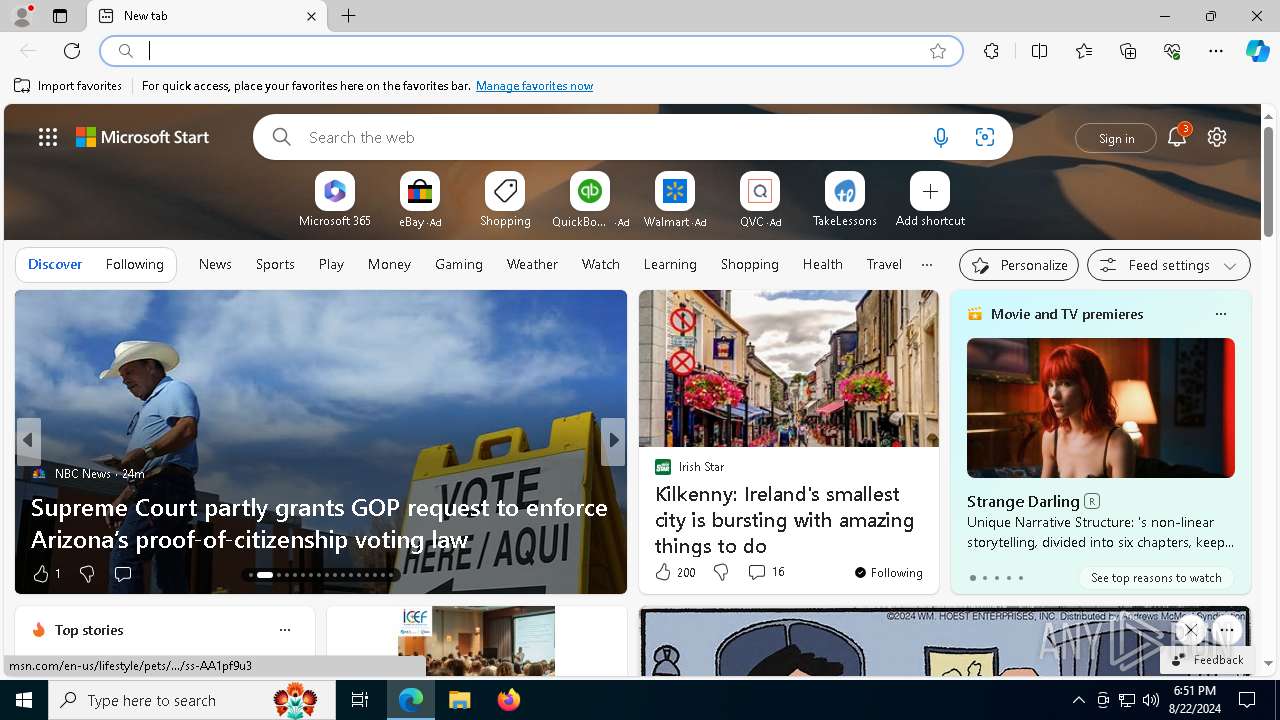1280x720 pixels.
Task: Dislike the Kilkenny article
Action: [x=721, y=572]
